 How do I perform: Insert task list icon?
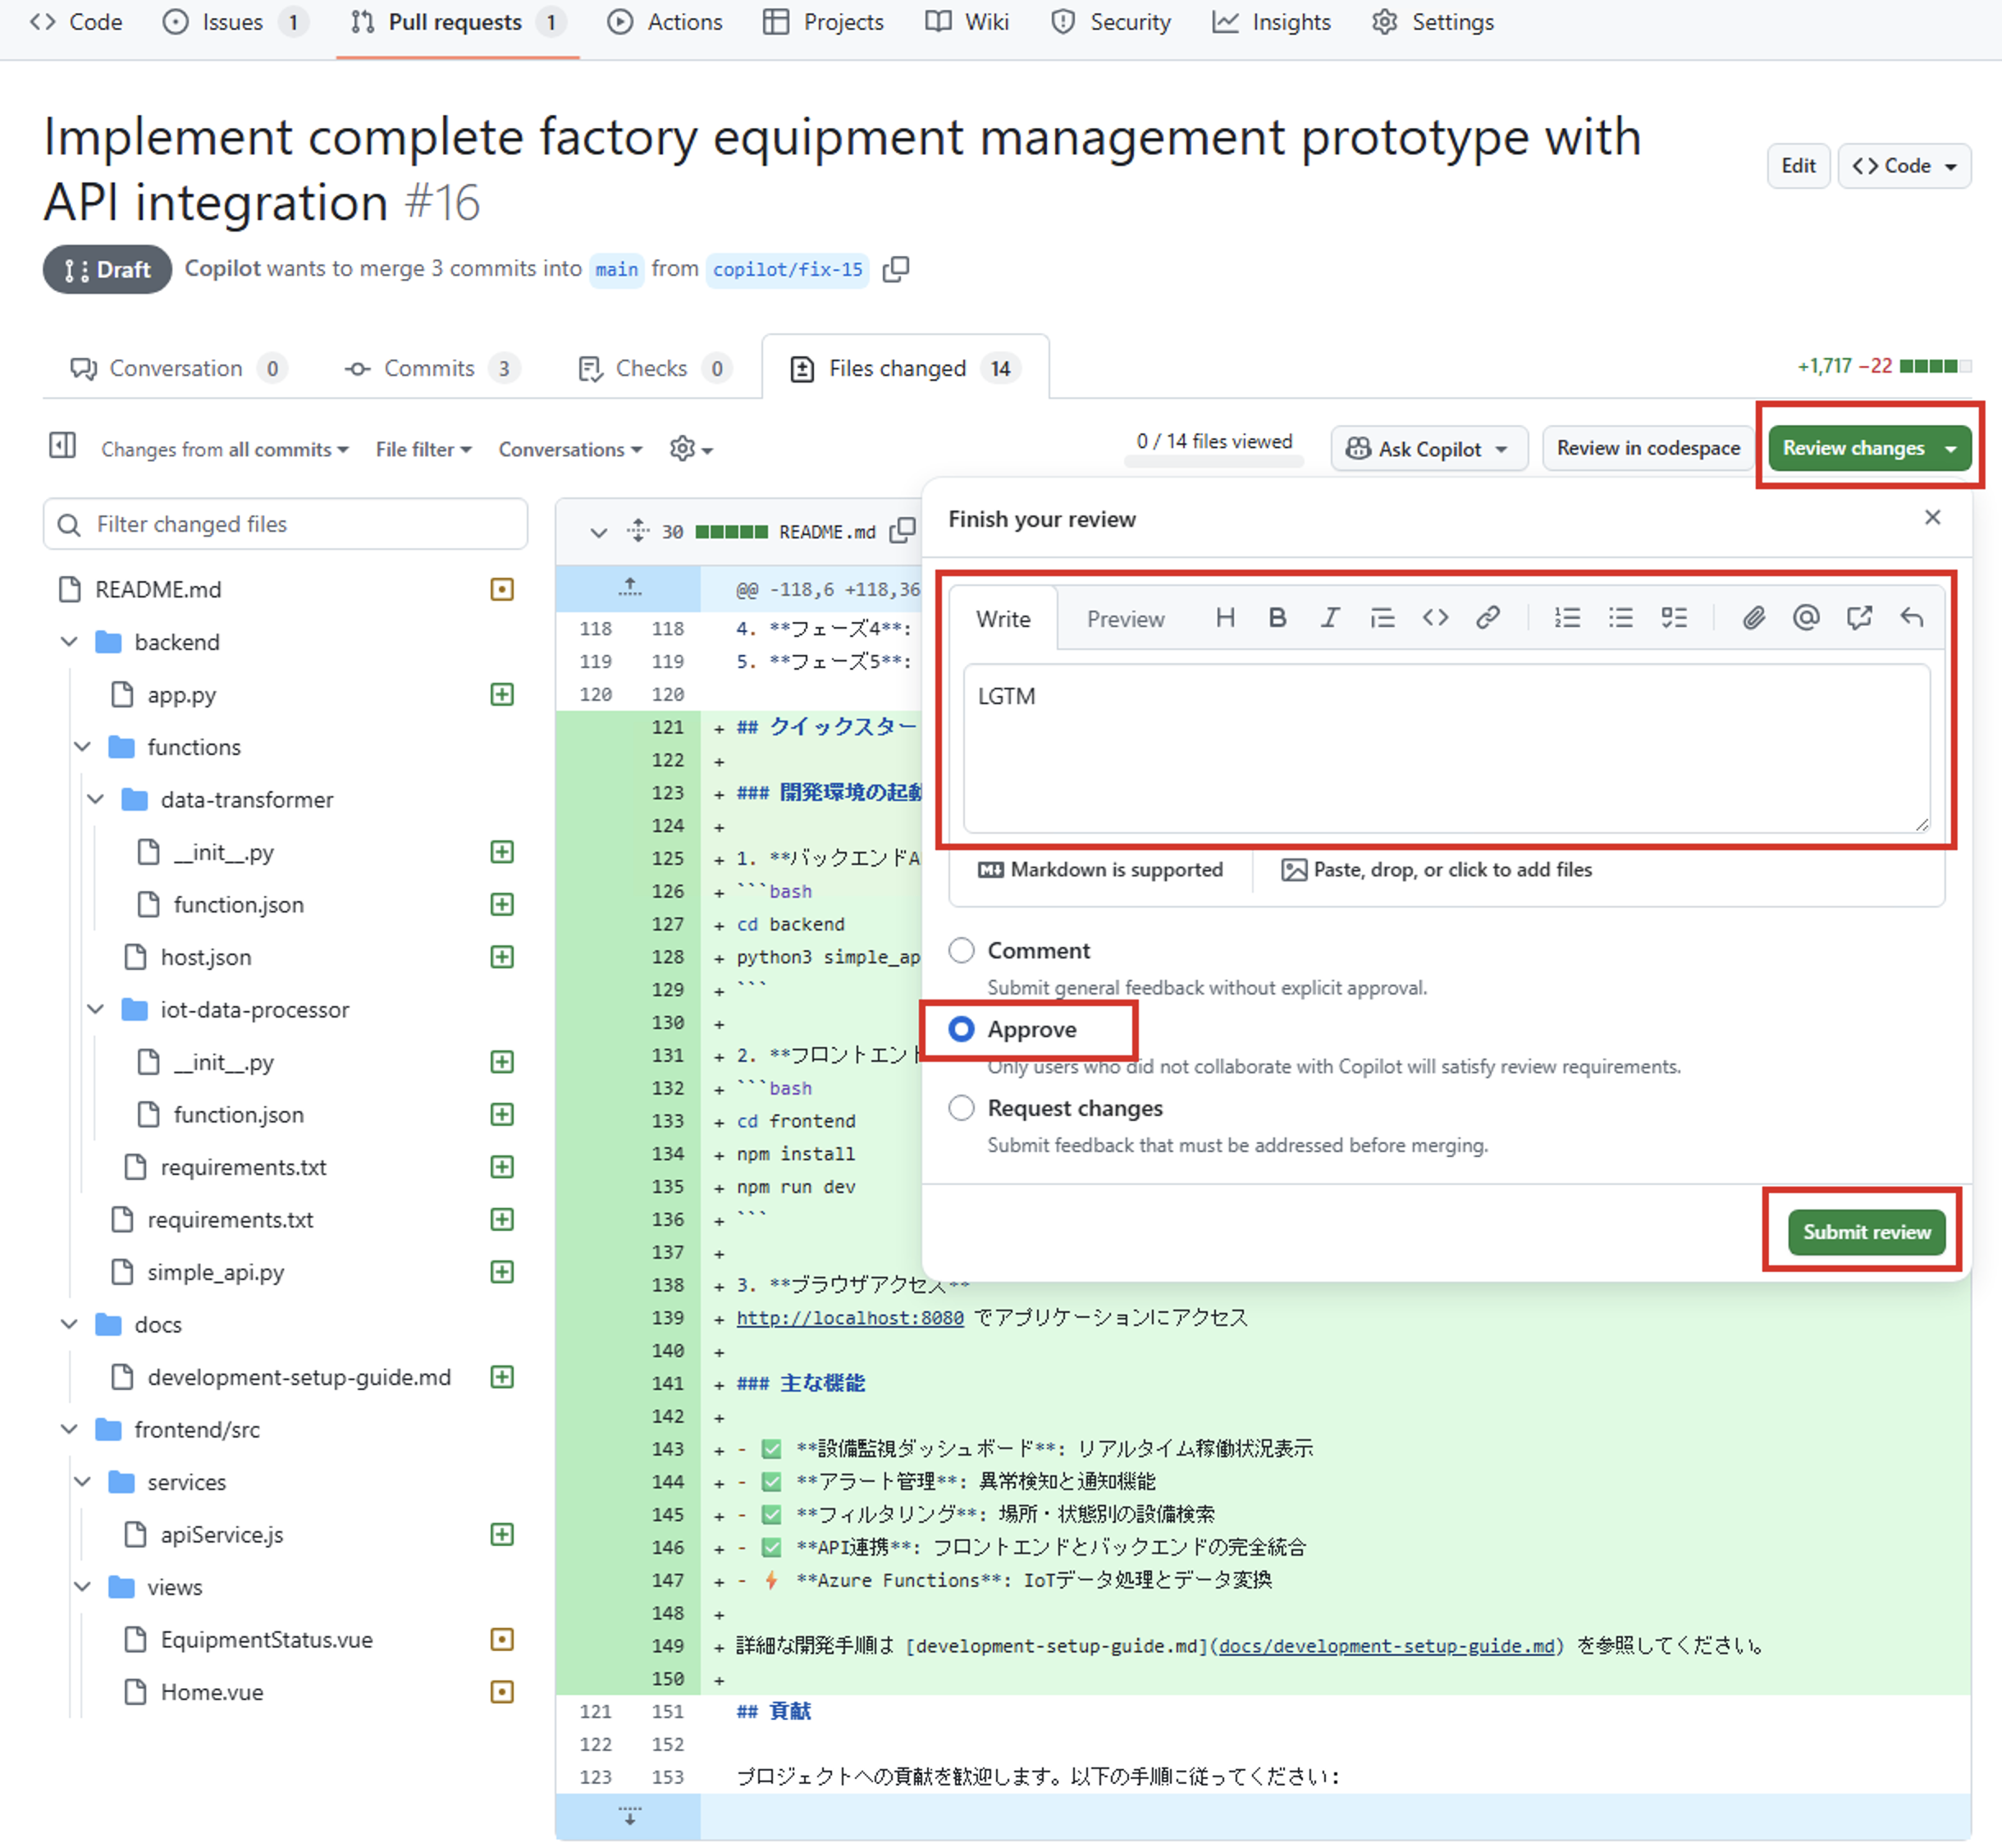1673,618
